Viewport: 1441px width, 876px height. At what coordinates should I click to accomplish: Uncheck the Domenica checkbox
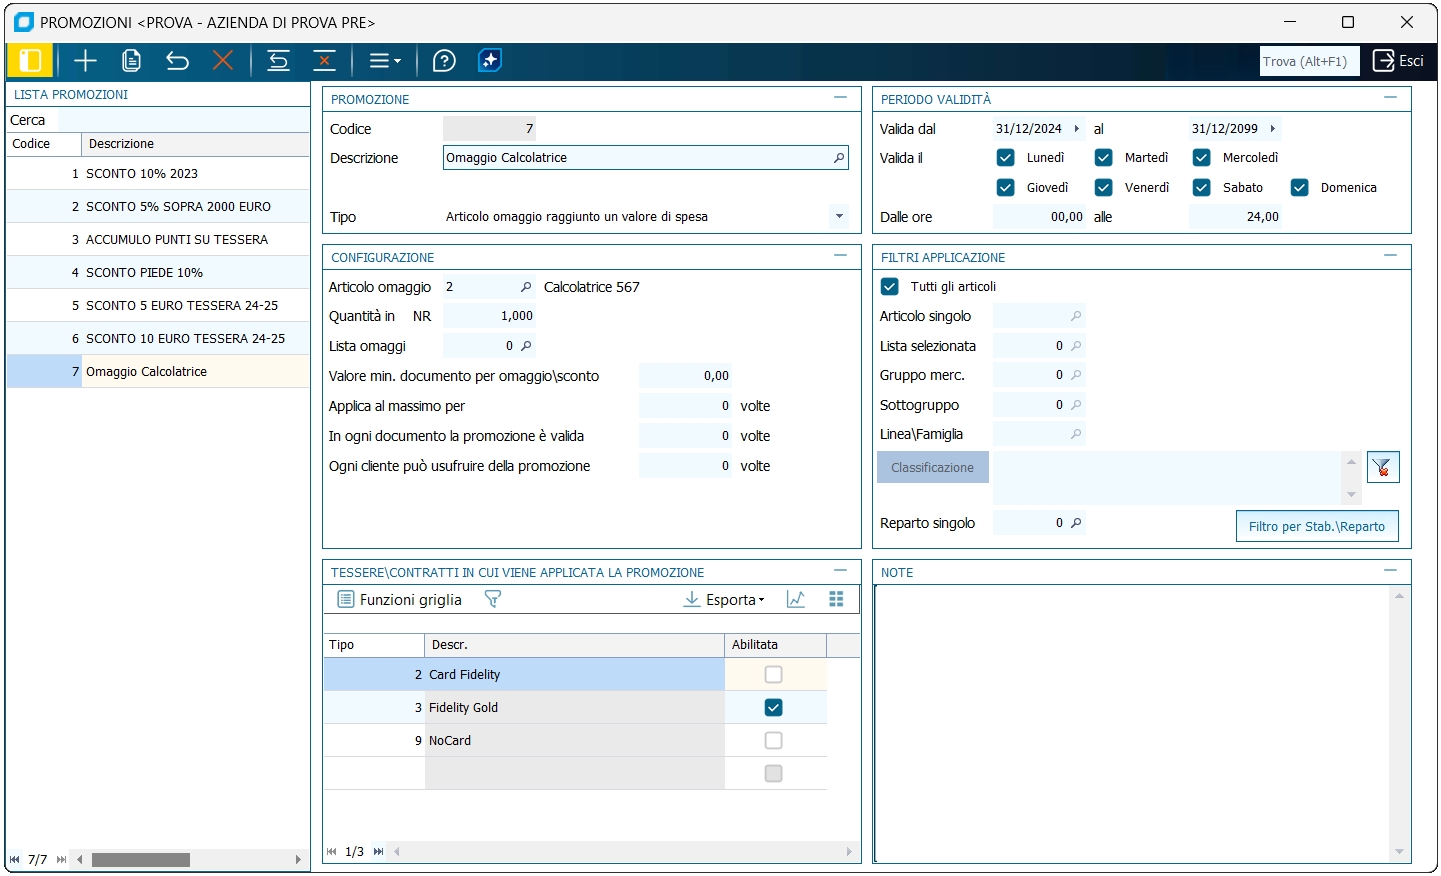pyautogui.click(x=1299, y=187)
